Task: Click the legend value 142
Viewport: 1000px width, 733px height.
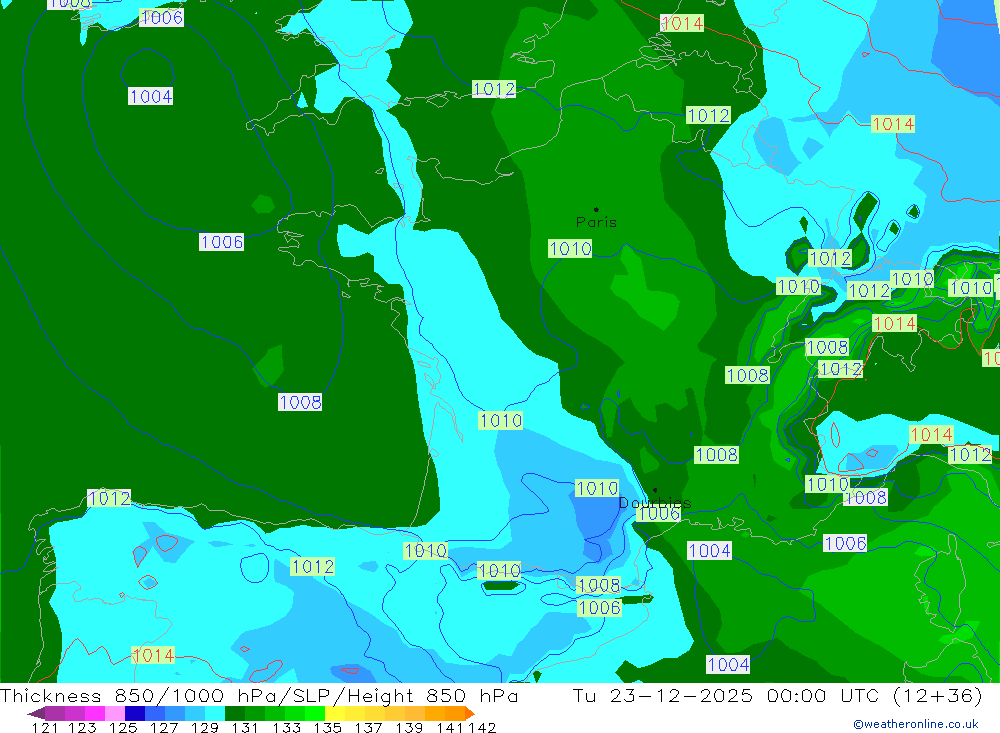Action: [482, 727]
